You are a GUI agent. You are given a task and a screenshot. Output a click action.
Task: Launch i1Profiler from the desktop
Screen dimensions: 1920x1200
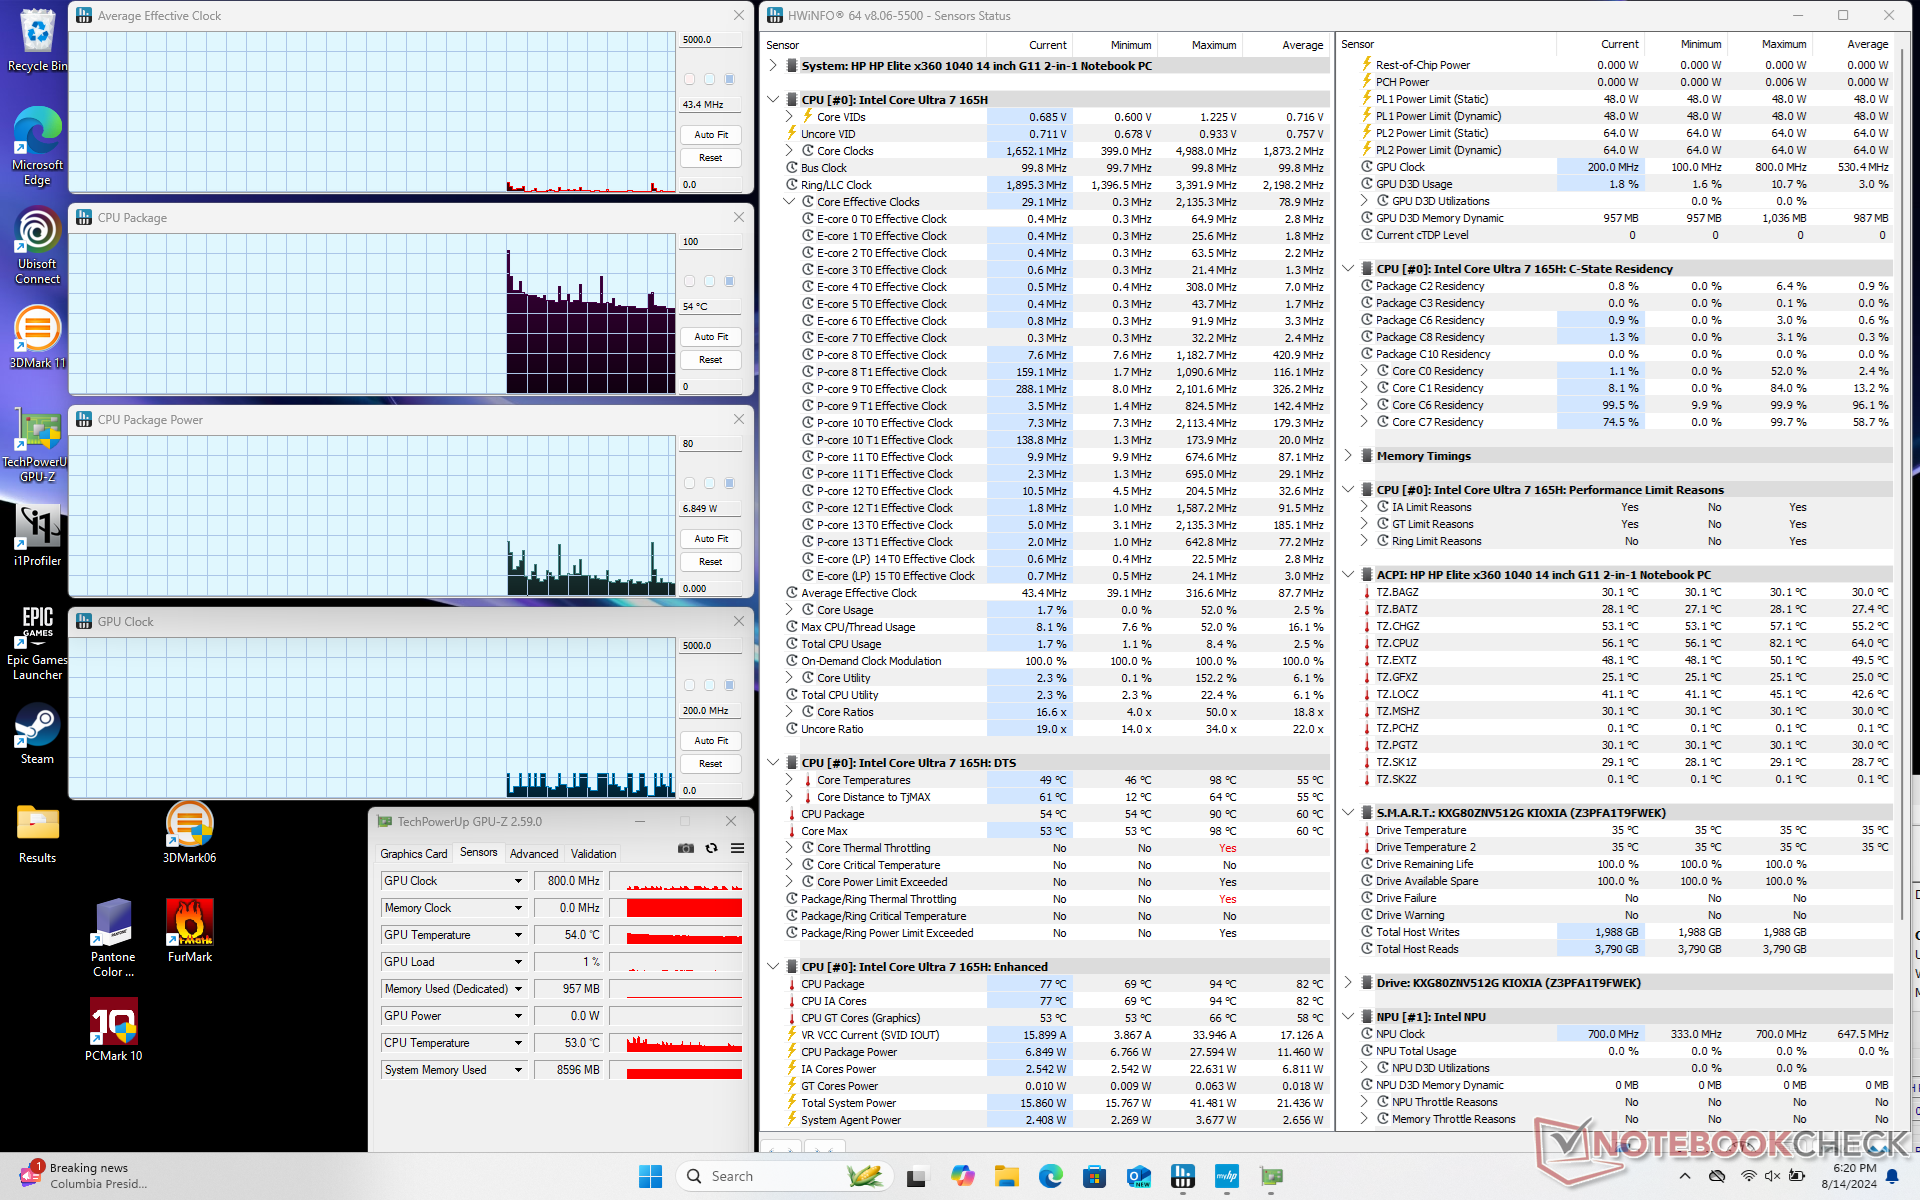pyautogui.click(x=37, y=534)
